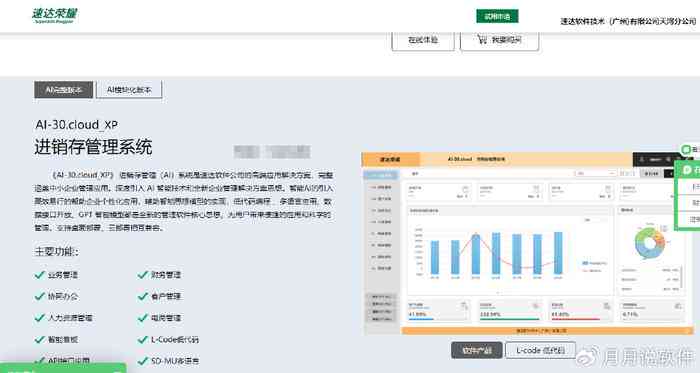Click the L-Code低代码 feature item

(x=168, y=340)
